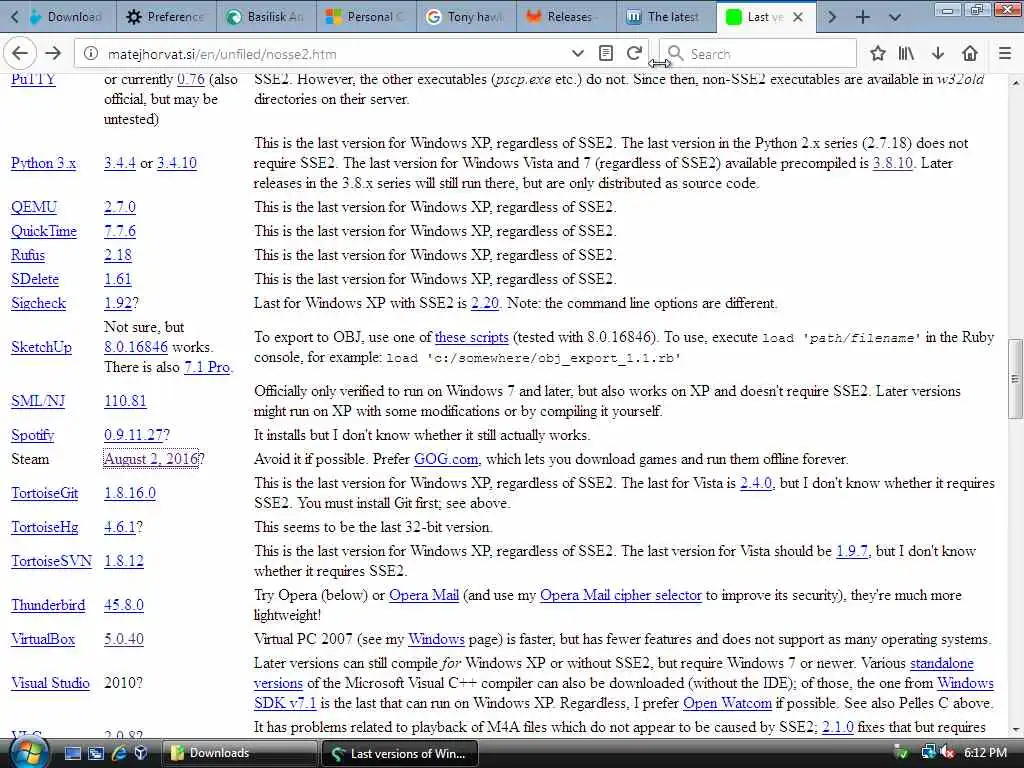Image resolution: width=1024 pixels, height=768 pixels.
Task: Toggle reader view icon
Action: (x=605, y=54)
